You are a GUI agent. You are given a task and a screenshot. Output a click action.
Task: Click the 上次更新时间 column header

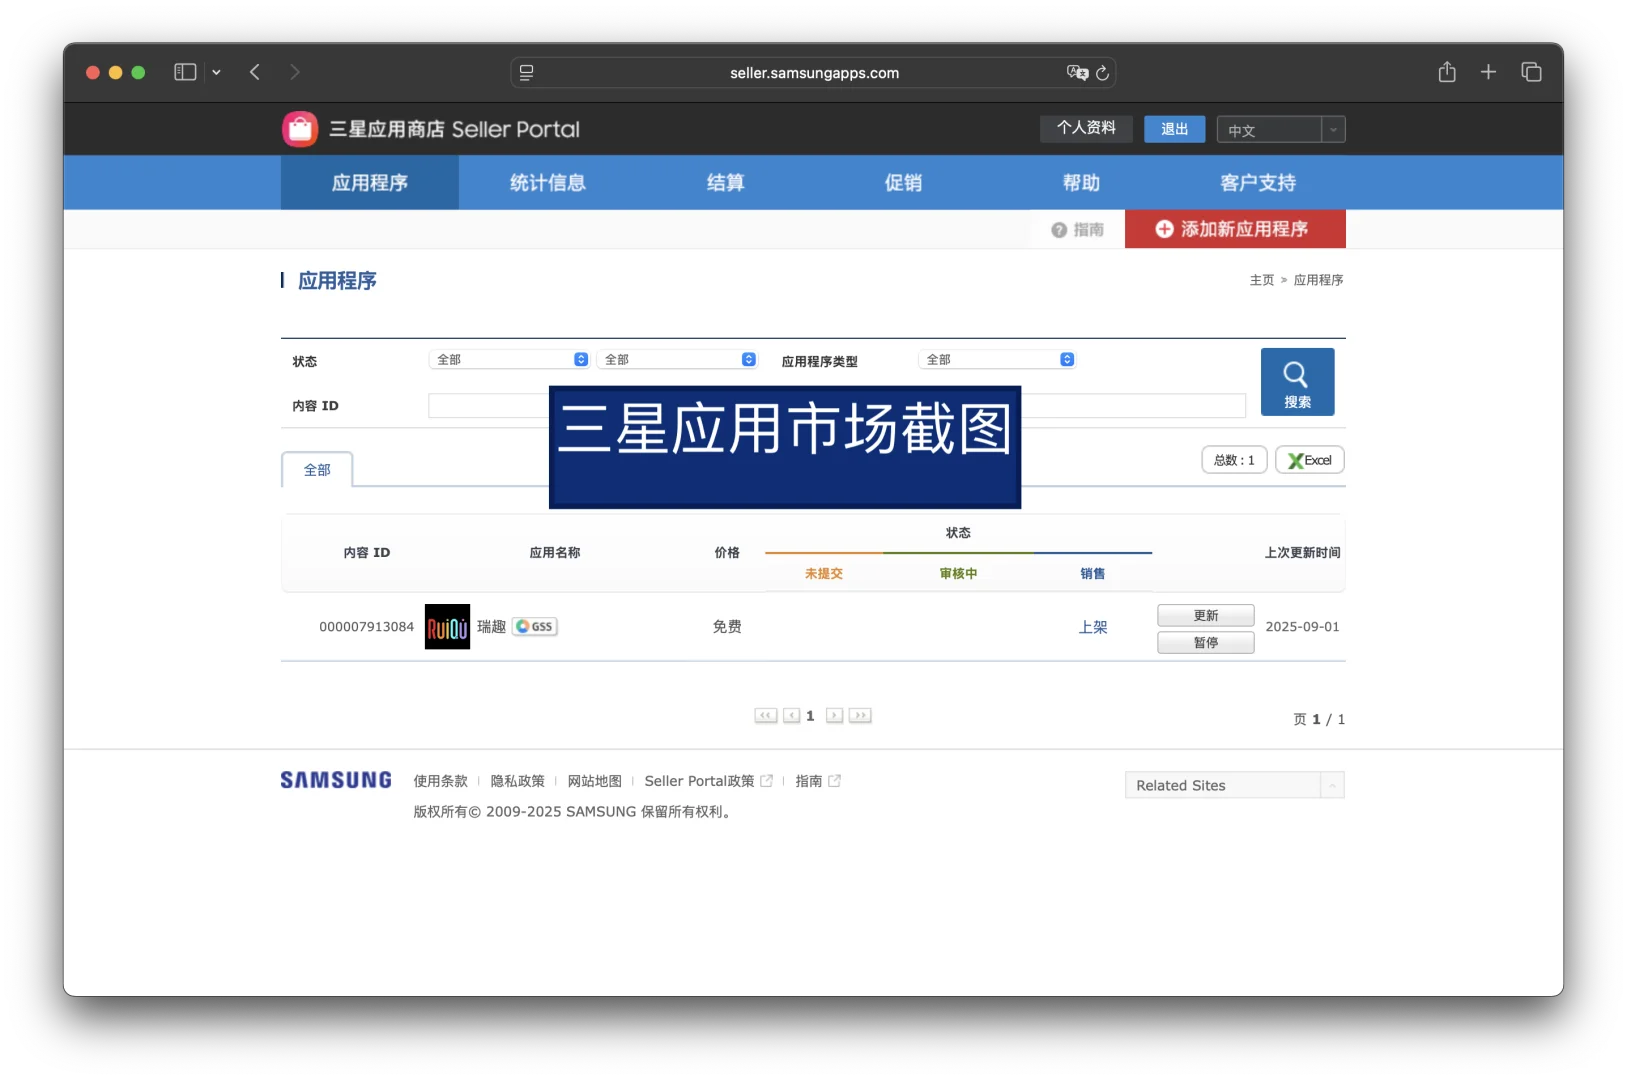[x=1302, y=553]
